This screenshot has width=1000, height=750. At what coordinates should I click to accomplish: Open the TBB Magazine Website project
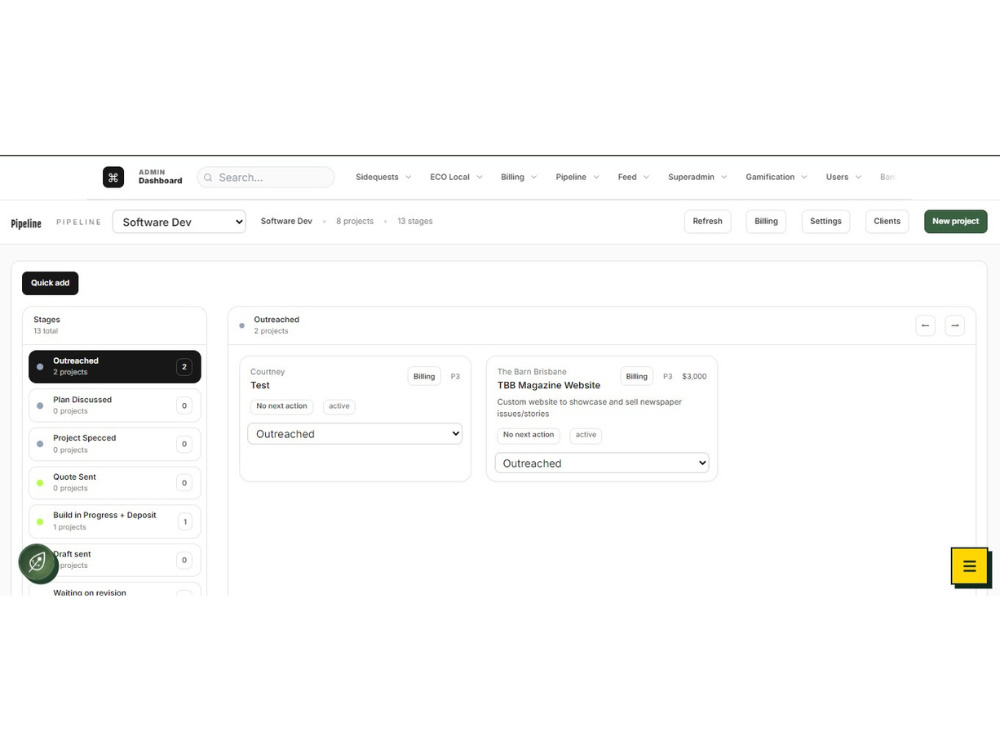(548, 385)
